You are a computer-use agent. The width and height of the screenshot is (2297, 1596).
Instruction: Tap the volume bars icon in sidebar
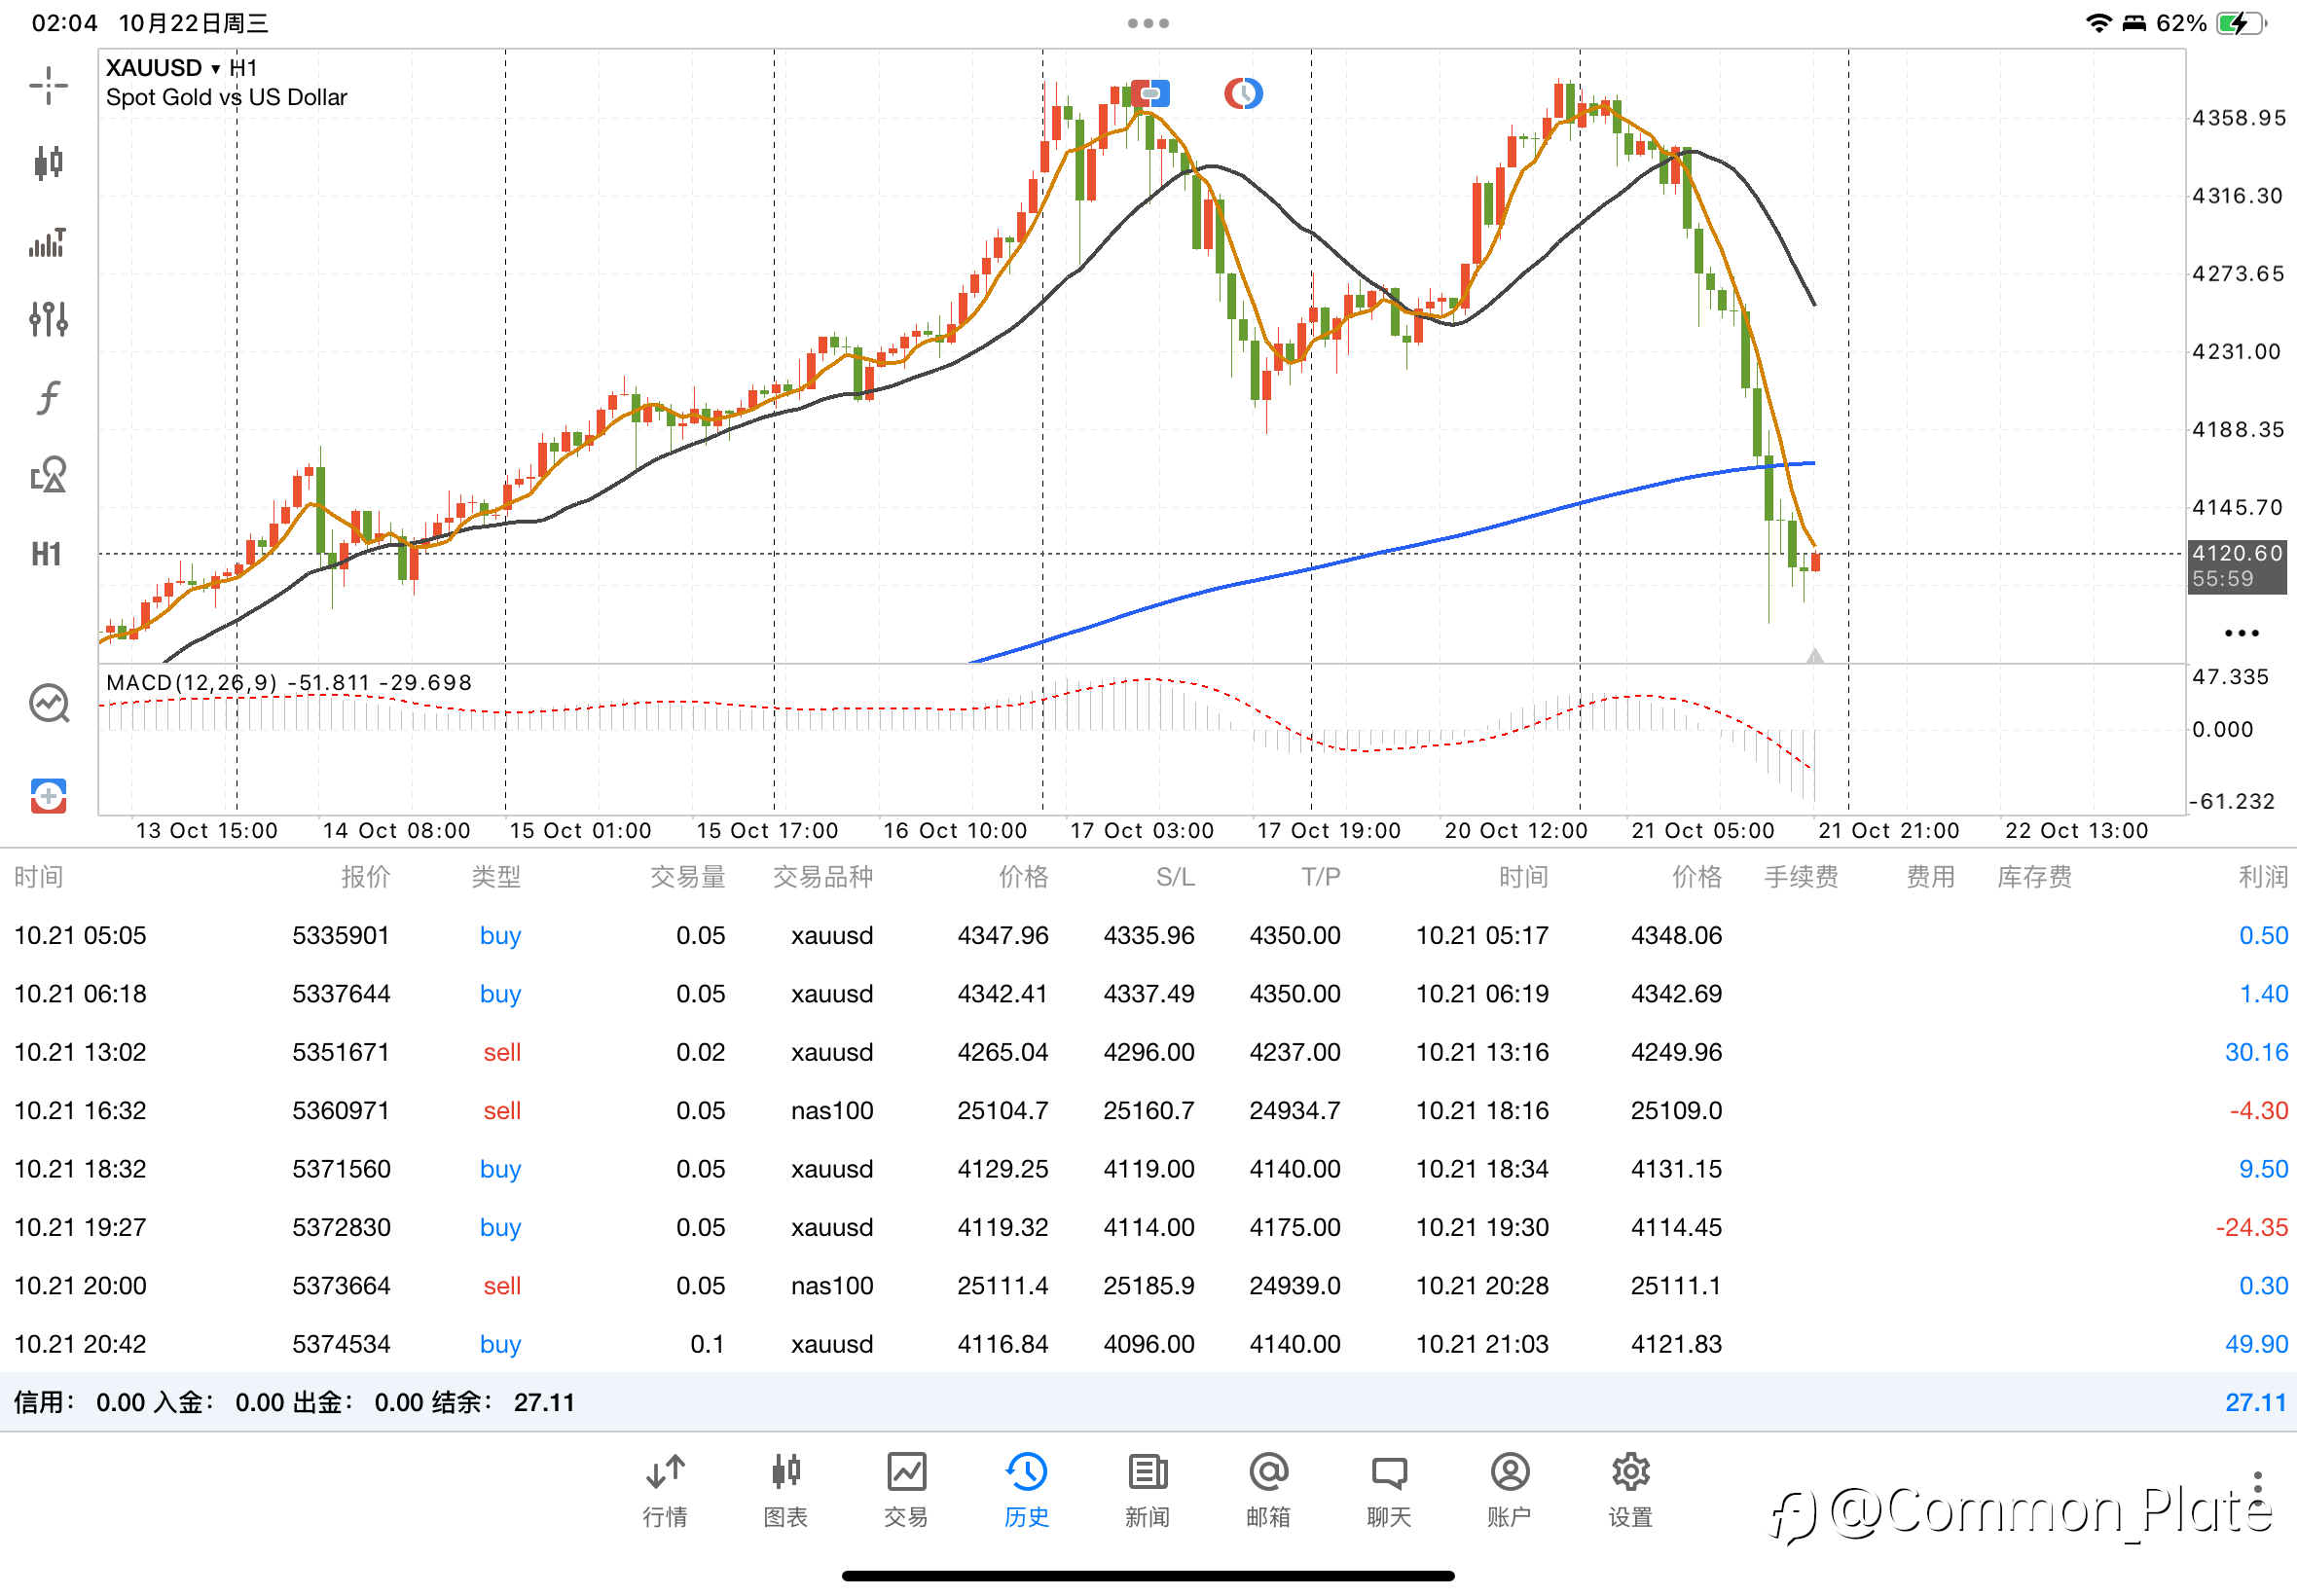48,242
